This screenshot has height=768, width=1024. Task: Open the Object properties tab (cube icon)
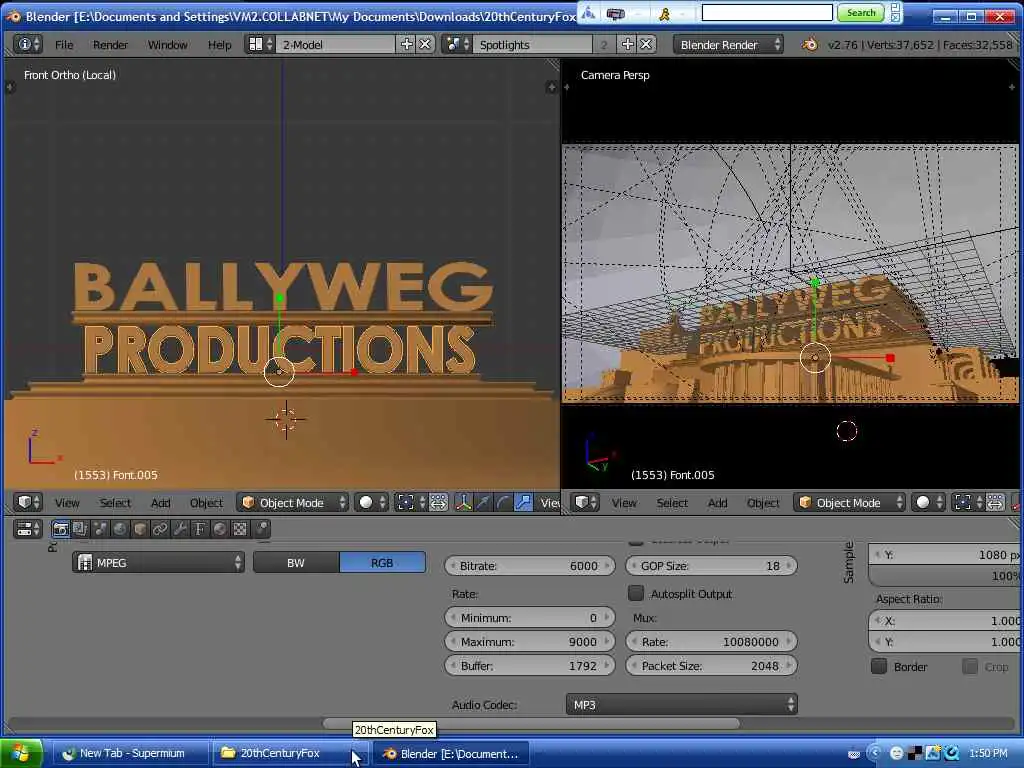[140, 529]
